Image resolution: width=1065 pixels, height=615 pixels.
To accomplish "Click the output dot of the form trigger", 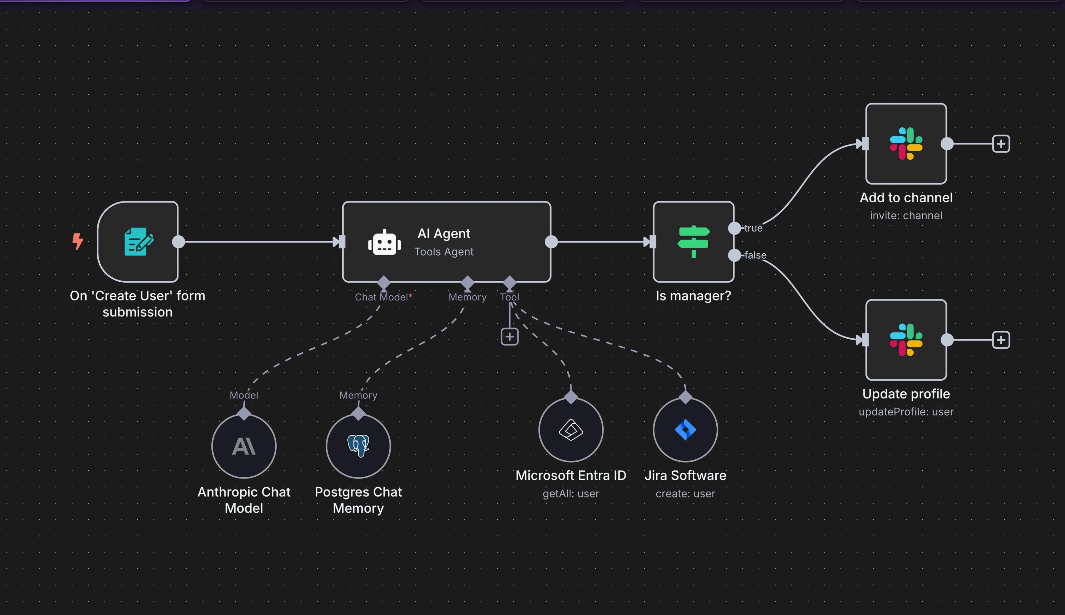I will coord(178,241).
